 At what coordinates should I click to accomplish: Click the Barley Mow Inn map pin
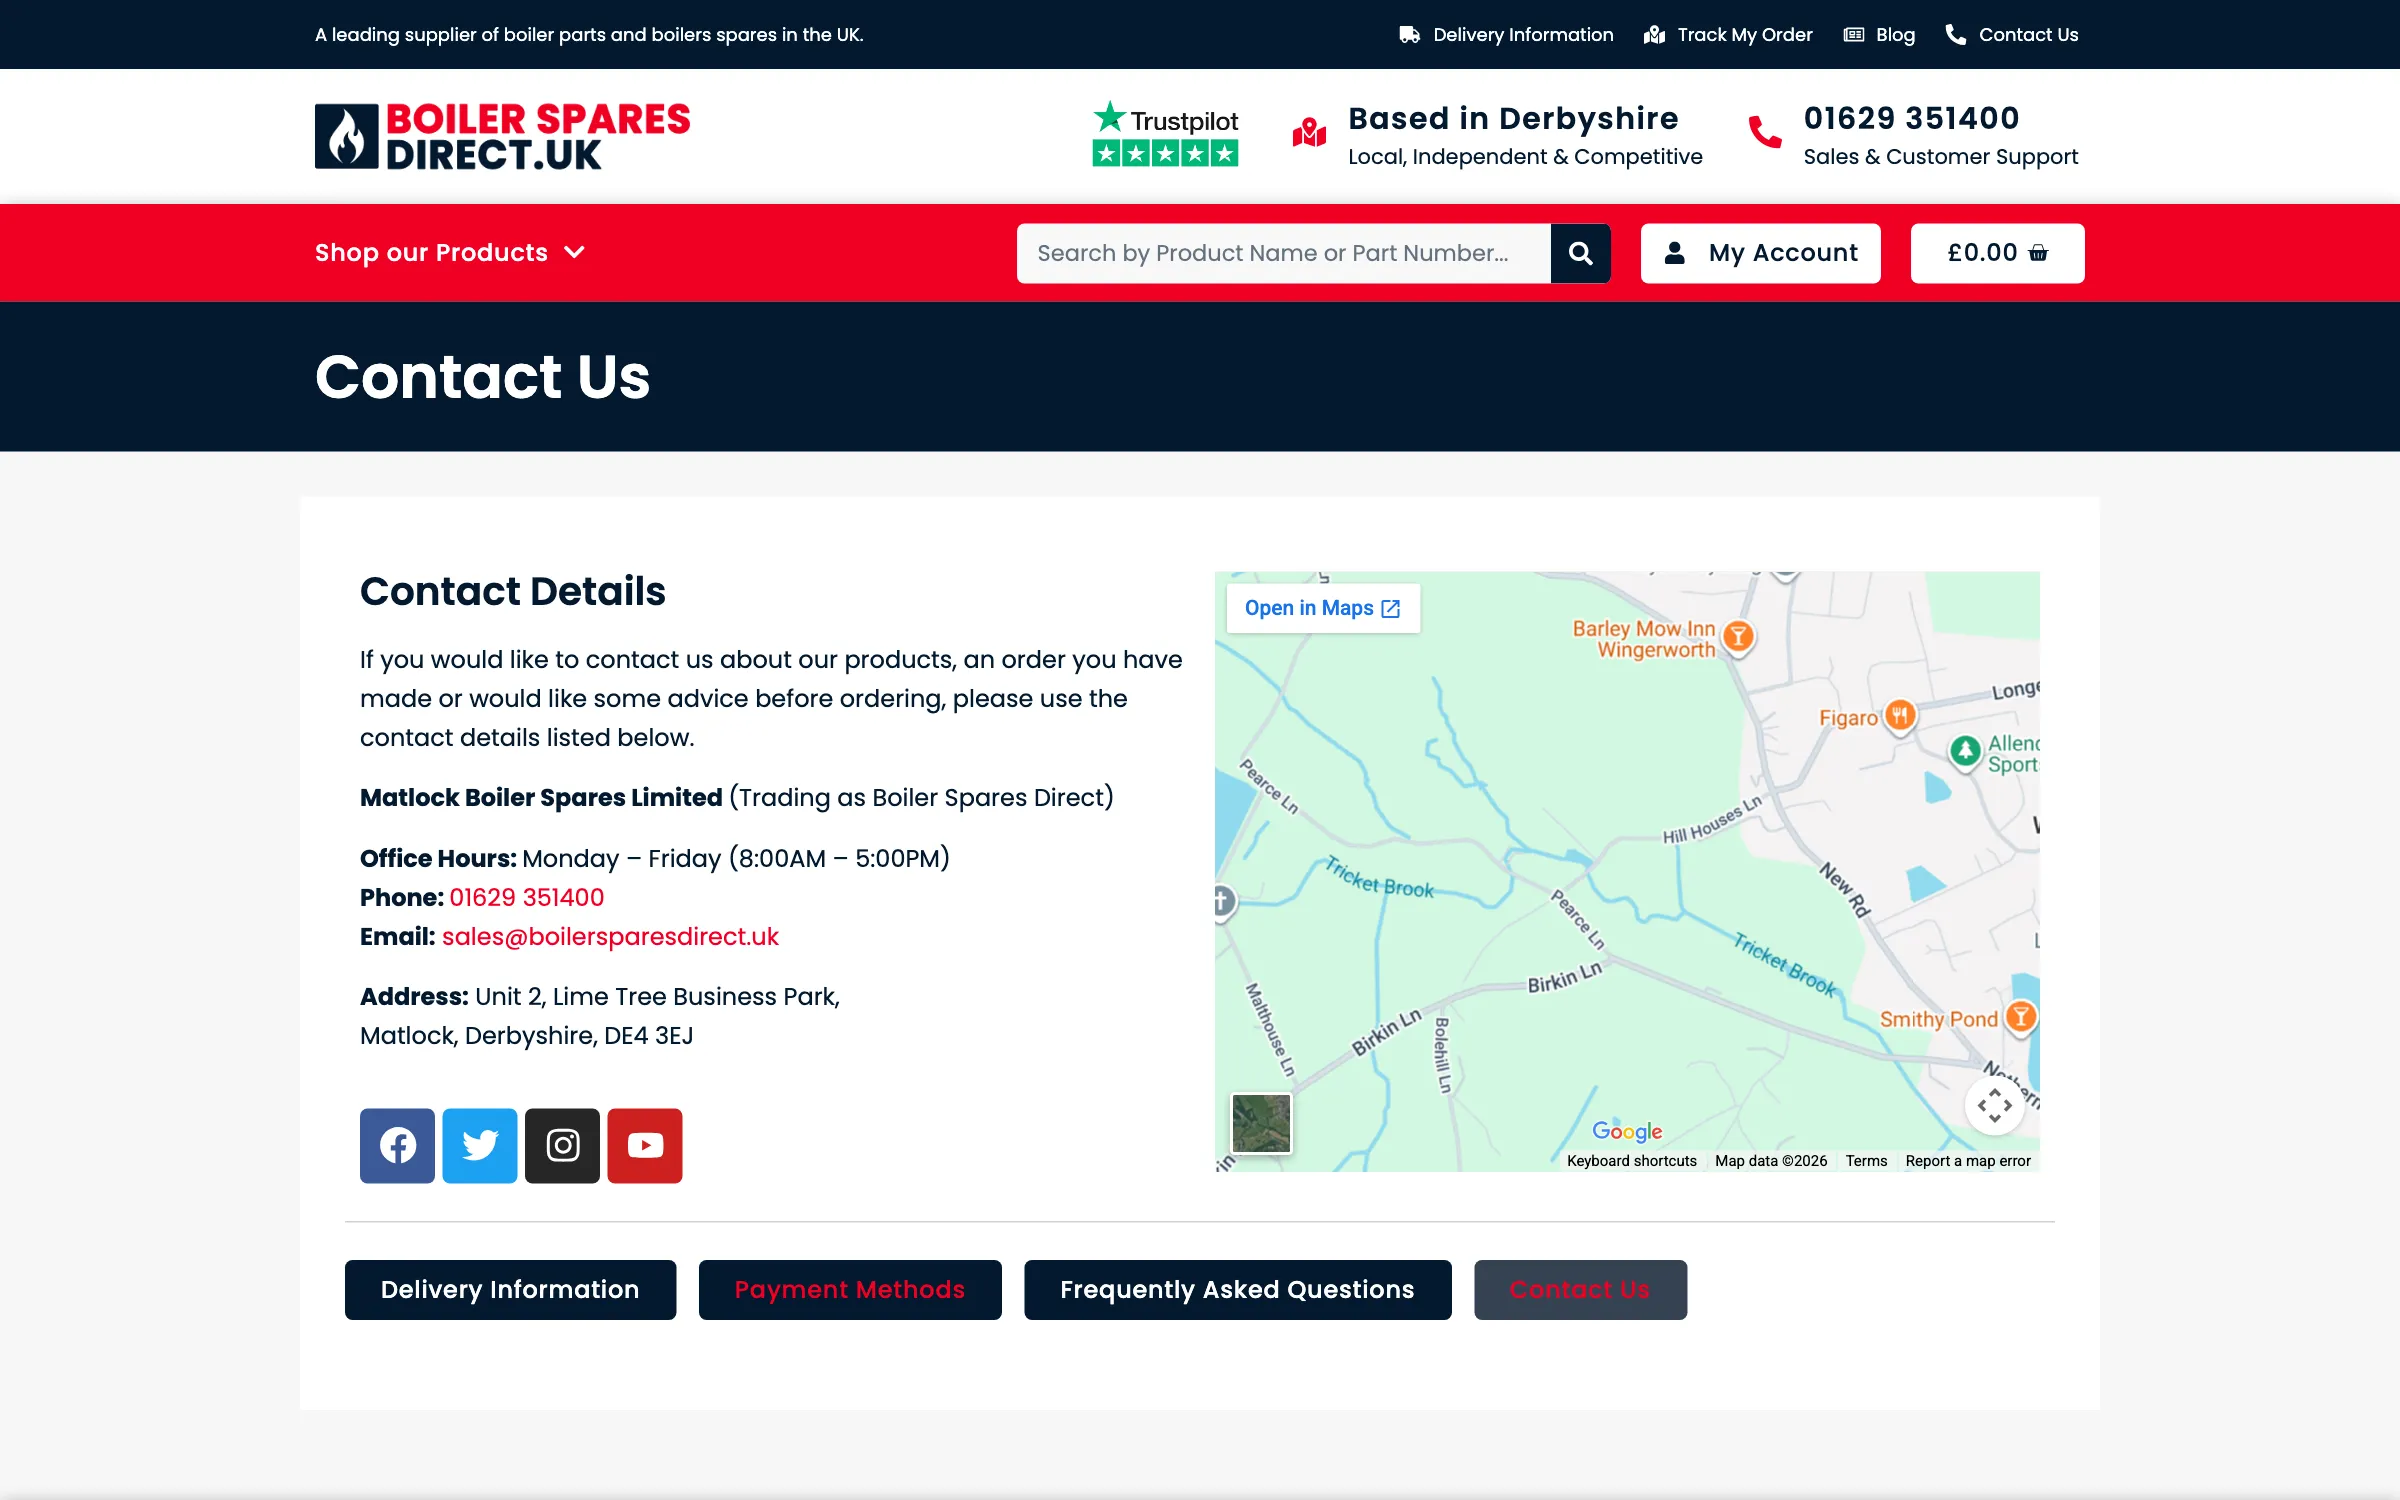click(1739, 637)
